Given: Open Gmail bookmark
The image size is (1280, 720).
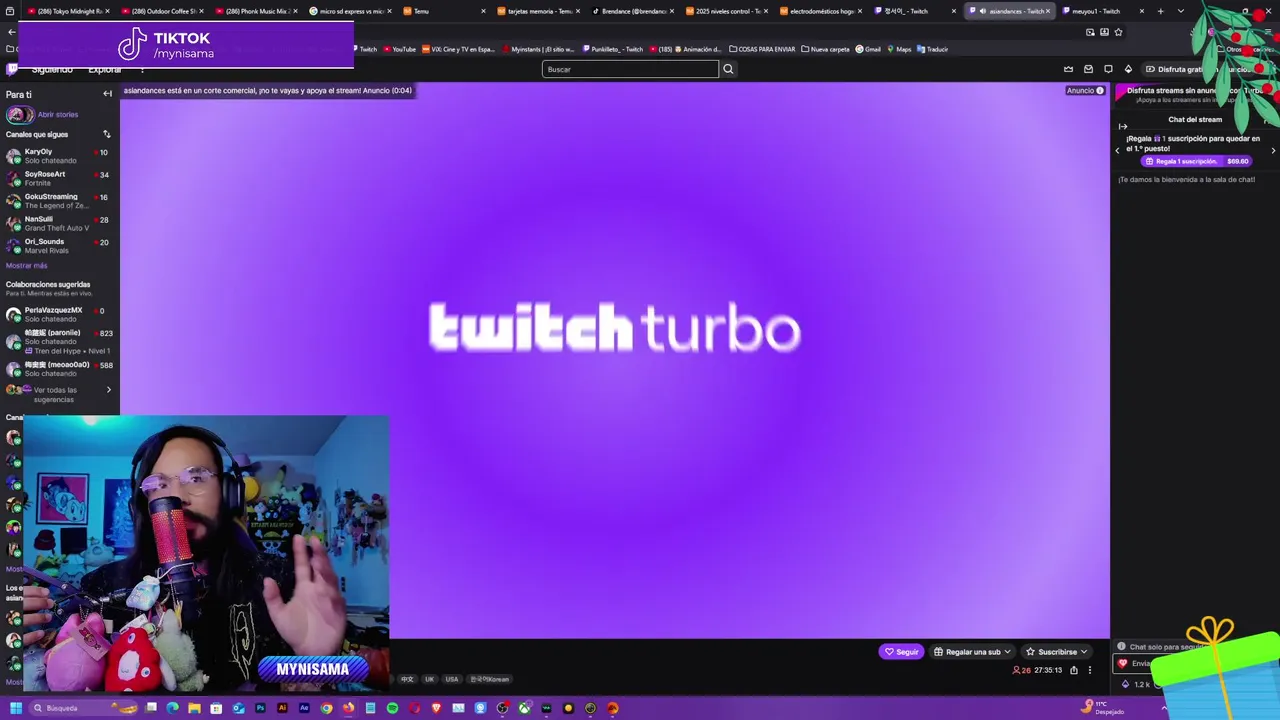Looking at the screenshot, I should [x=868, y=49].
